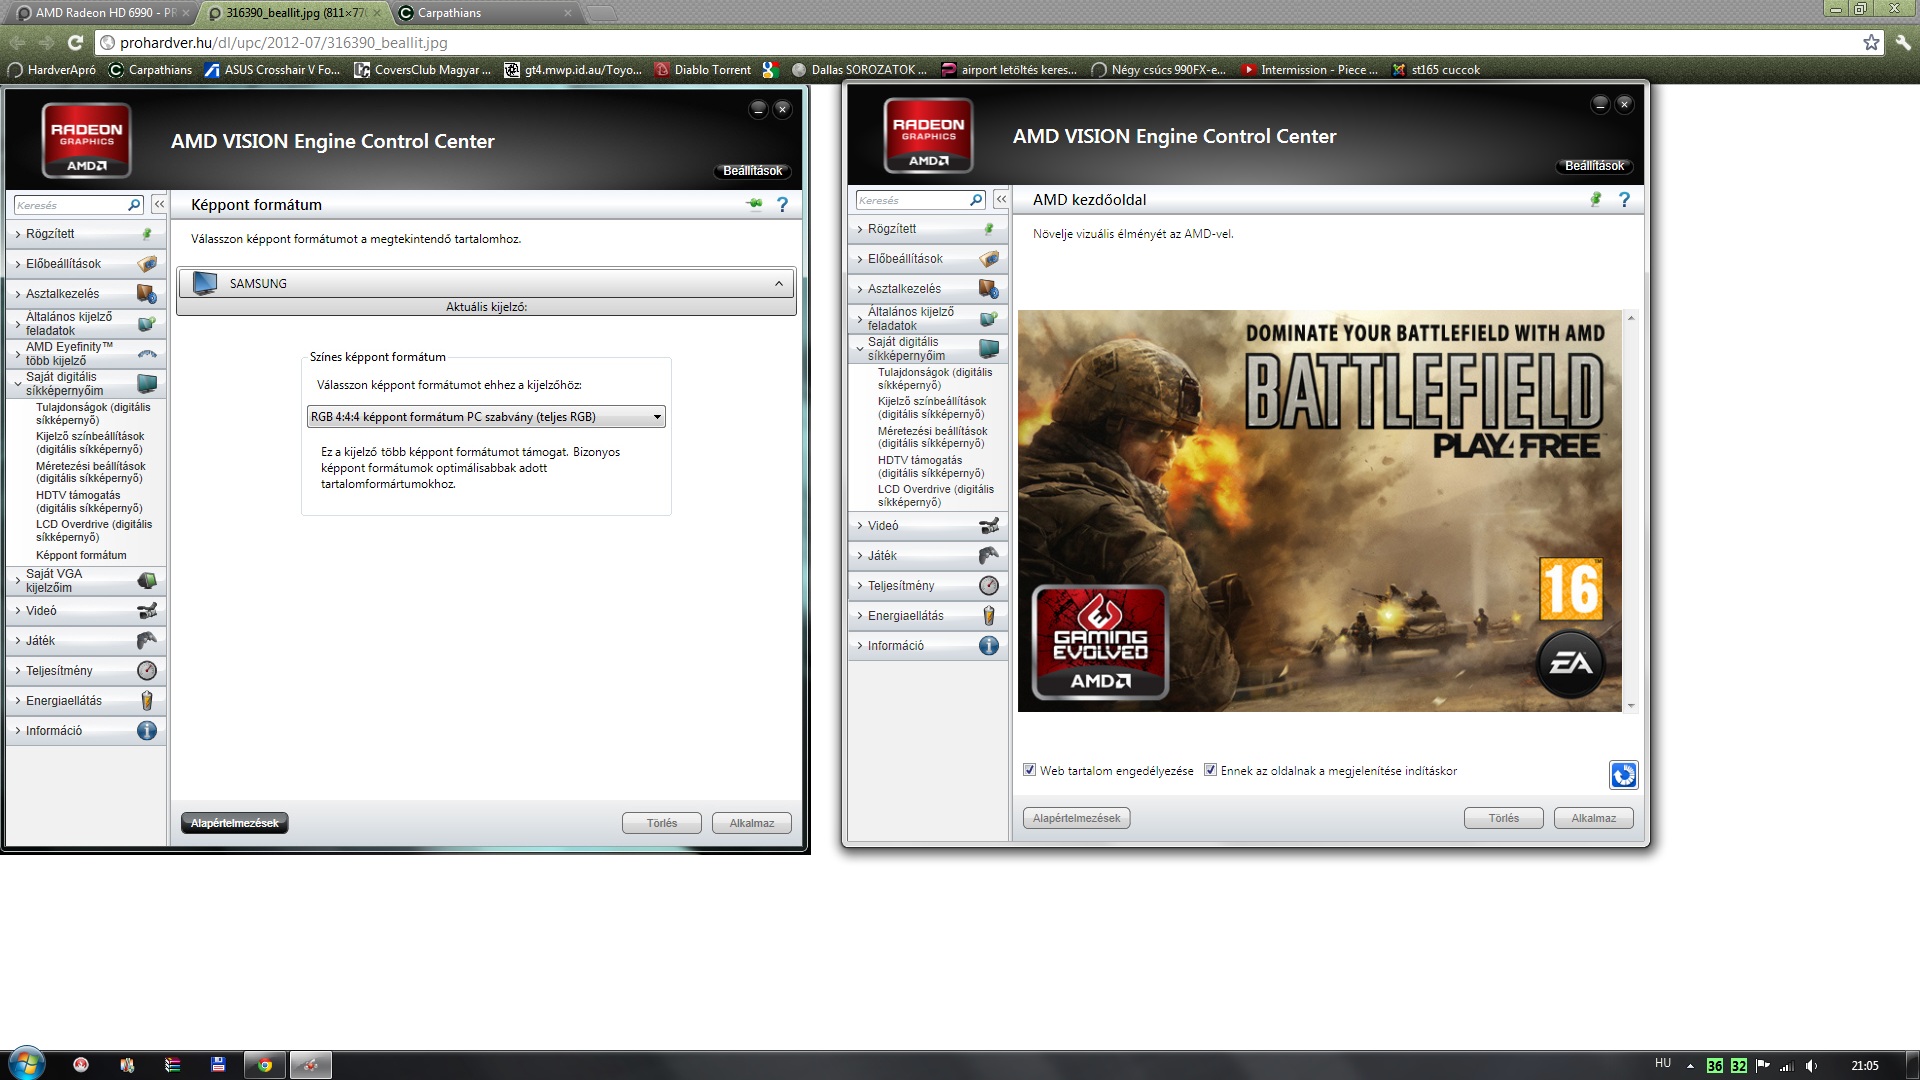
Task: Select Kijelző színbeállítások in right window tree
Action: 932,408
